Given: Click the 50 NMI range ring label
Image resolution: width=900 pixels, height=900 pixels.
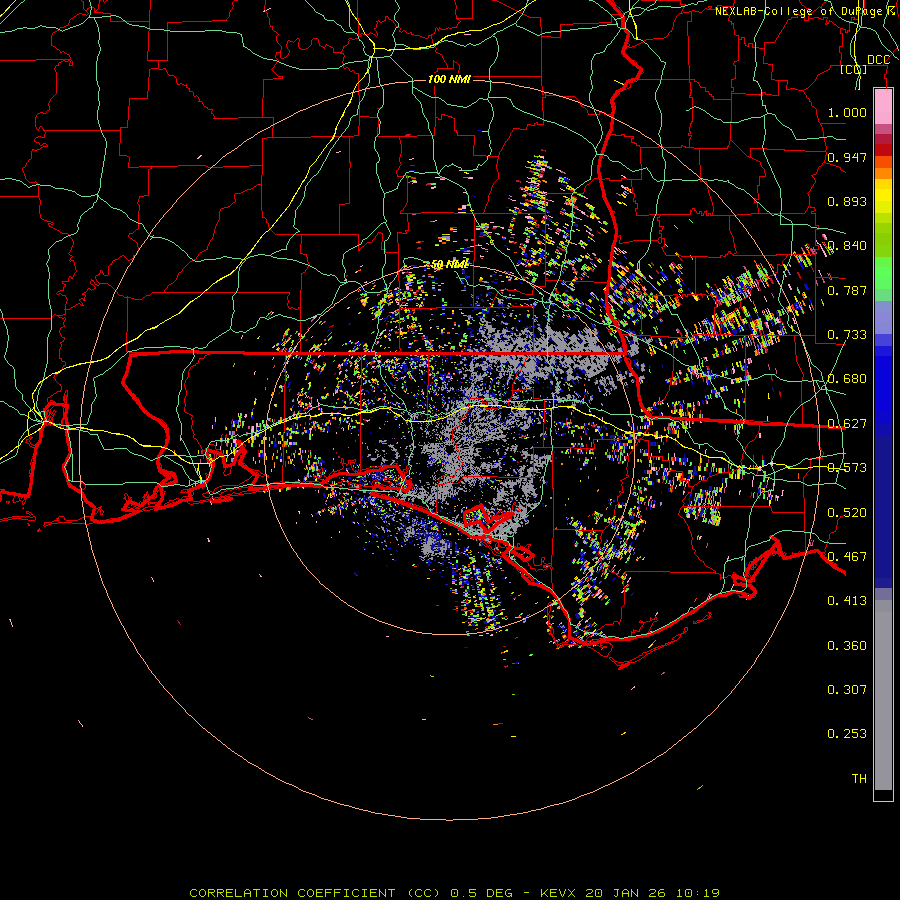Looking at the screenshot, I should (x=449, y=265).
